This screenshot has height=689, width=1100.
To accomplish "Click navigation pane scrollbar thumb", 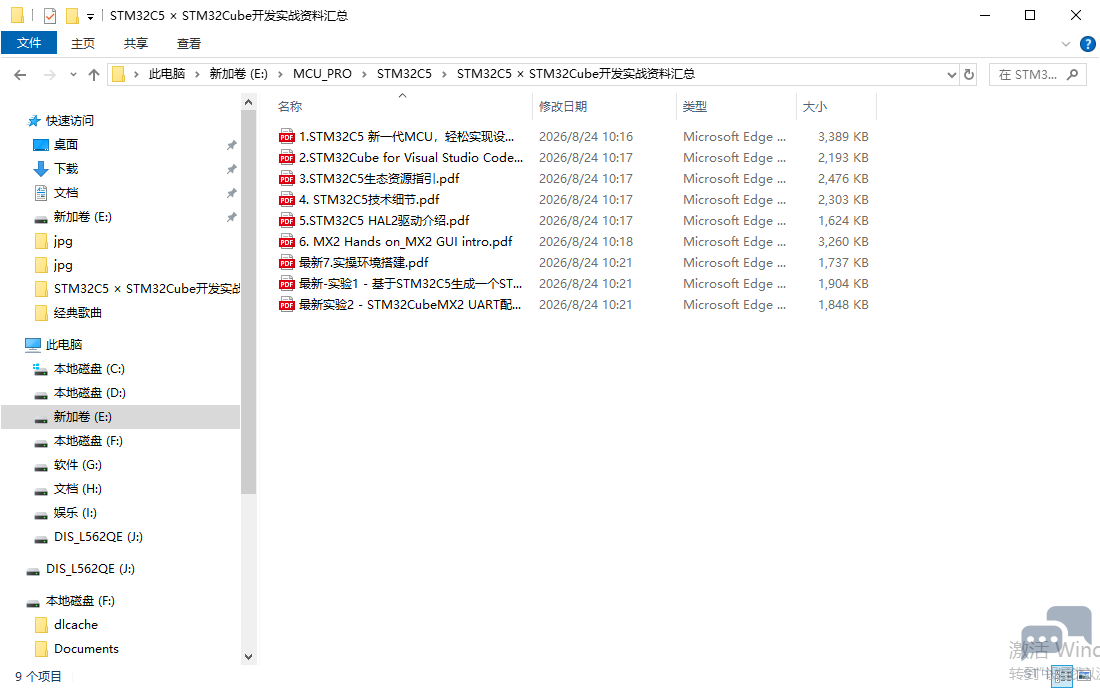I will point(248,302).
